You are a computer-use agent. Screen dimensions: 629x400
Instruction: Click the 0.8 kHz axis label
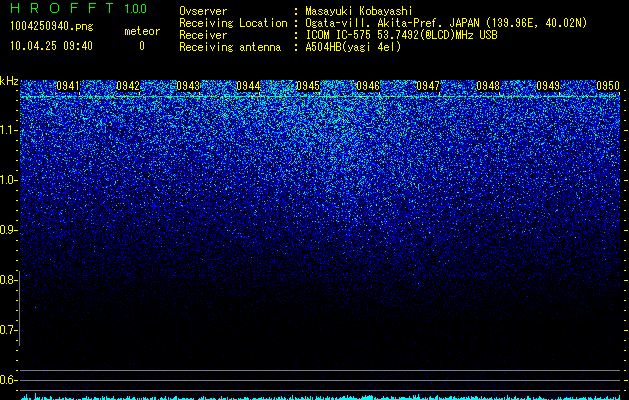tap(8, 280)
